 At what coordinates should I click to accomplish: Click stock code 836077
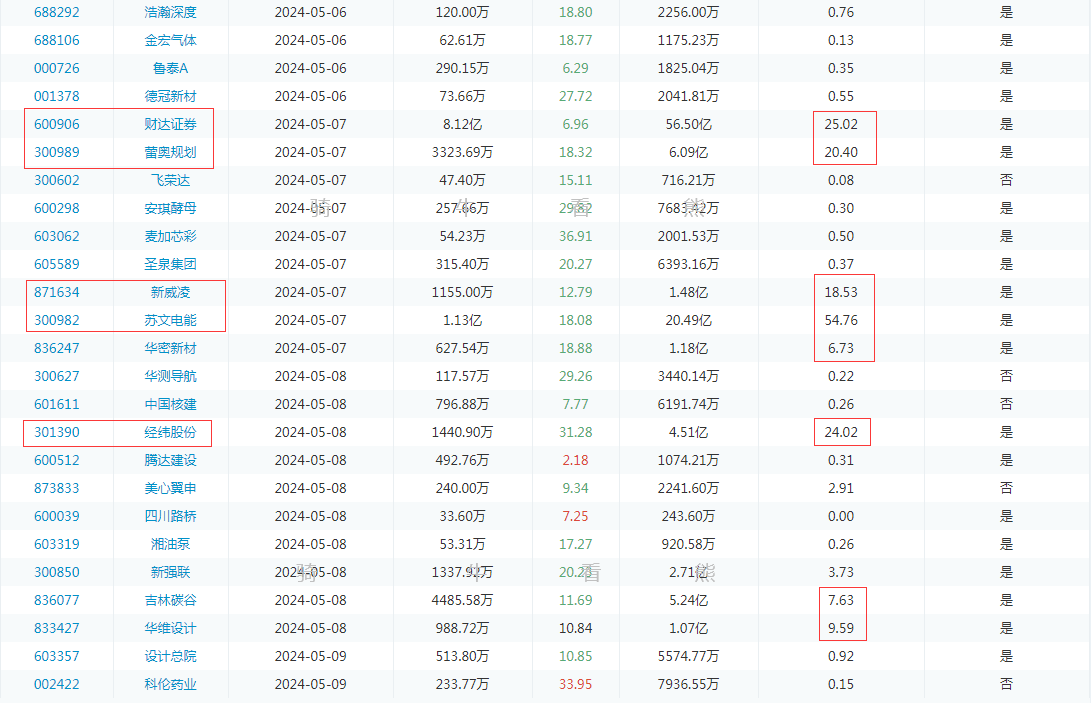[57, 601]
